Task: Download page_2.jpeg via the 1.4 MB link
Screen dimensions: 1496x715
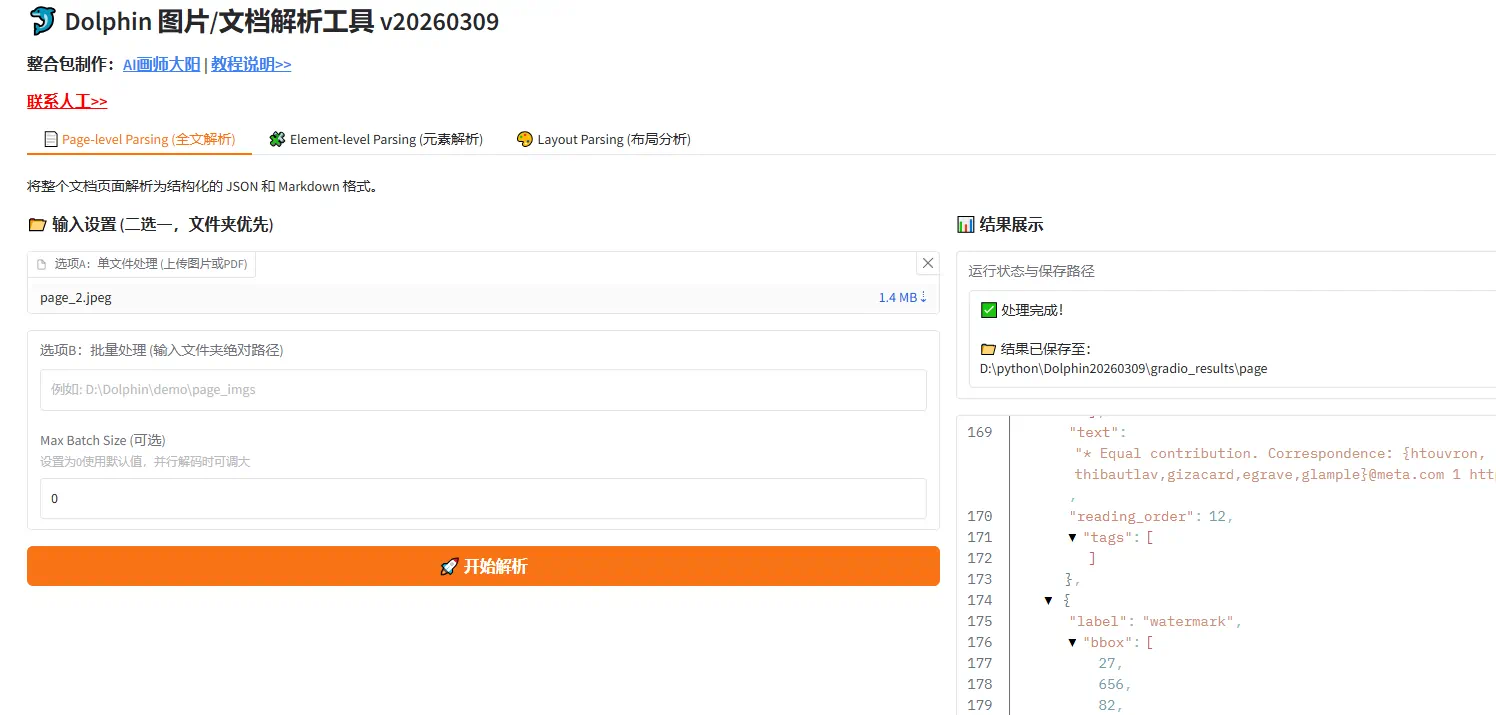Action: 902,297
